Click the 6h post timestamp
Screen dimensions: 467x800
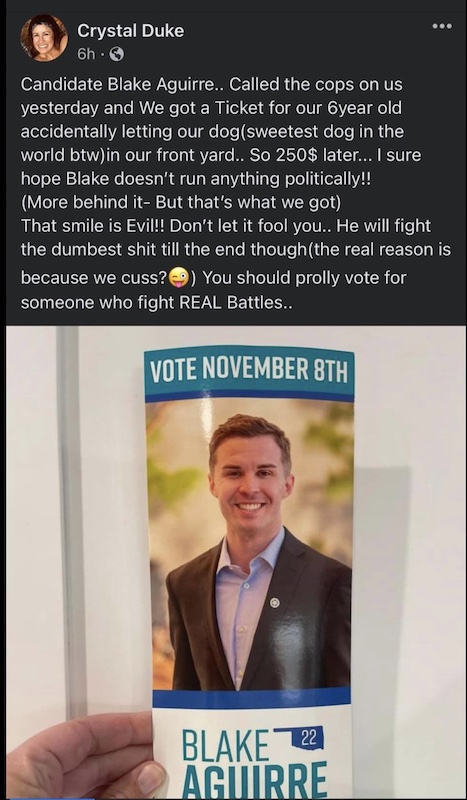click(x=86, y=54)
